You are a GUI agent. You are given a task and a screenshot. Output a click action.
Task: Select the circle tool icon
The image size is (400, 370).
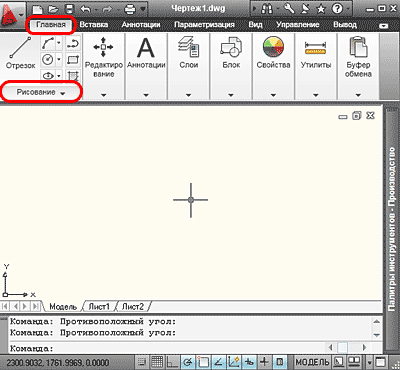click(48, 60)
